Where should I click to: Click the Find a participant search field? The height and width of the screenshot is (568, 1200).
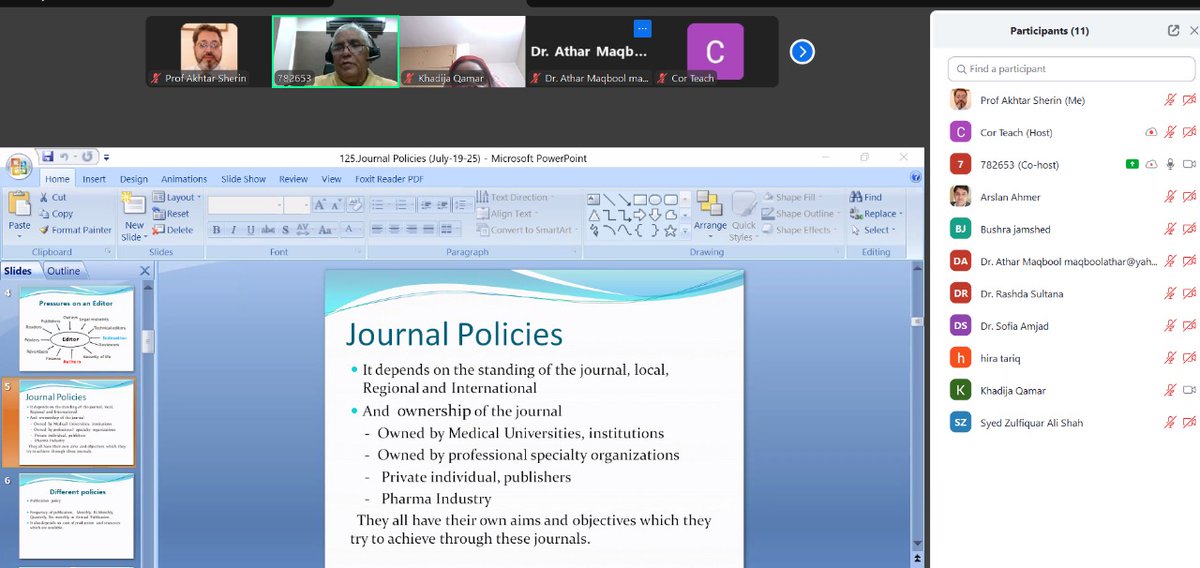coord(1071,69)
